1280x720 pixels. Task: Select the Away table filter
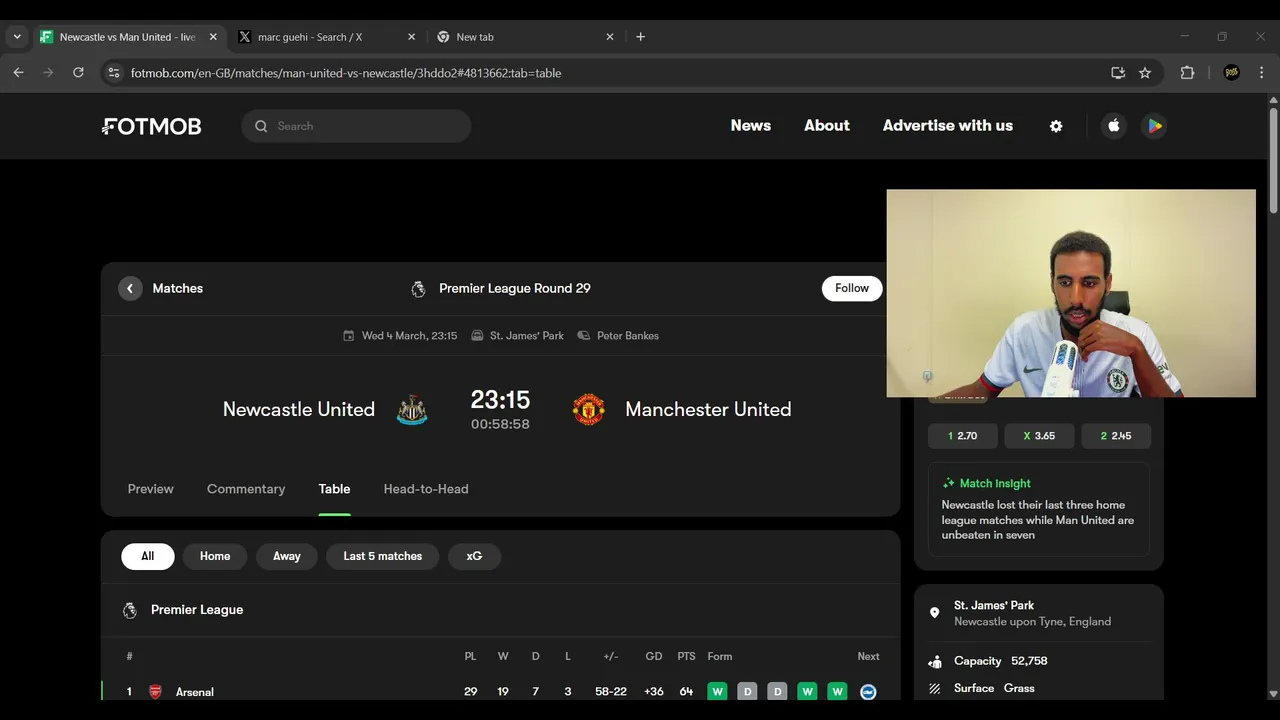287,556
